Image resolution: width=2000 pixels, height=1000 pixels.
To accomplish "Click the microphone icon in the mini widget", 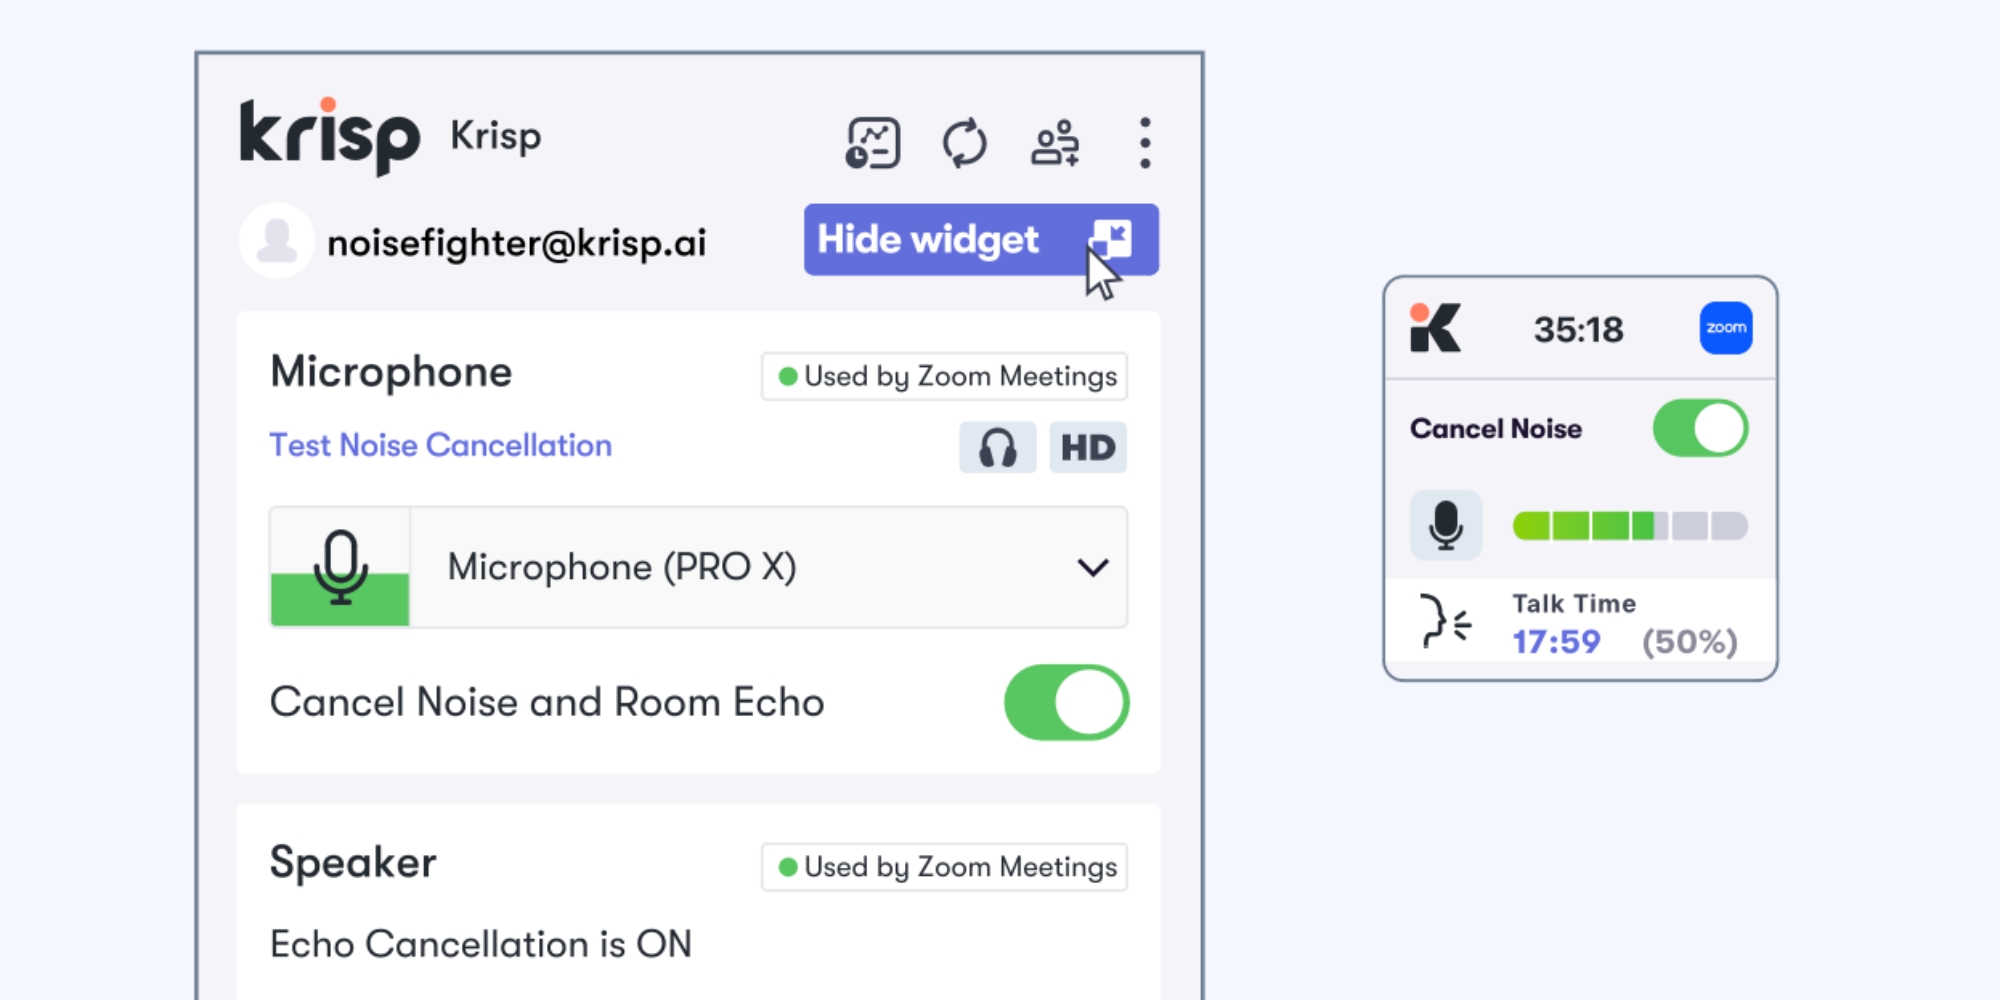I will coord(1447,524).
